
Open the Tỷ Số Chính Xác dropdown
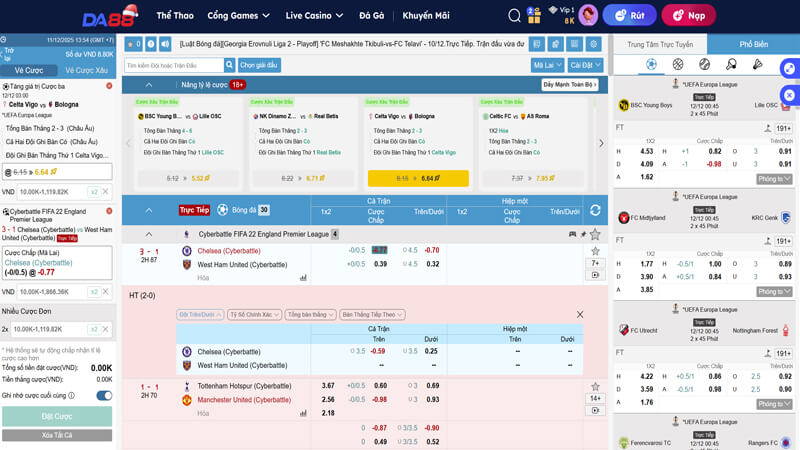[254, 314]
